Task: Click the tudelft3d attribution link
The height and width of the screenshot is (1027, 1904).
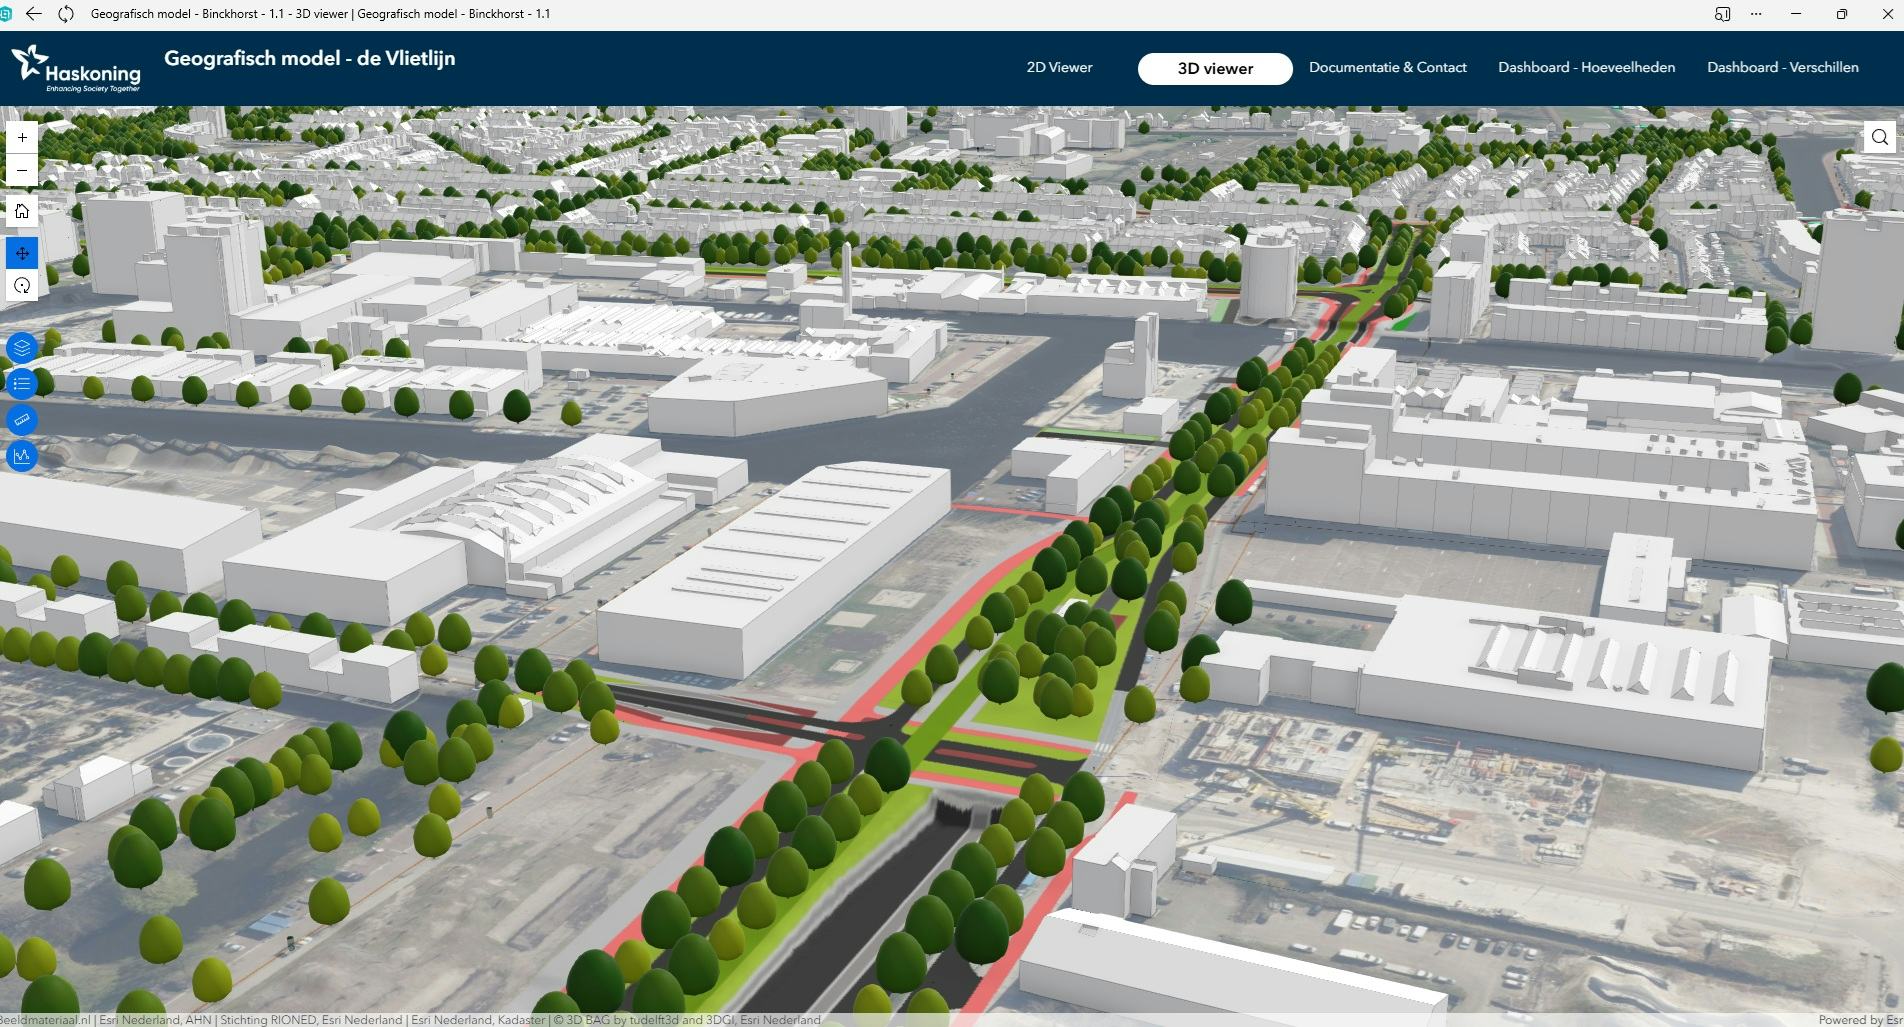Action: [x=655, y=1021]
